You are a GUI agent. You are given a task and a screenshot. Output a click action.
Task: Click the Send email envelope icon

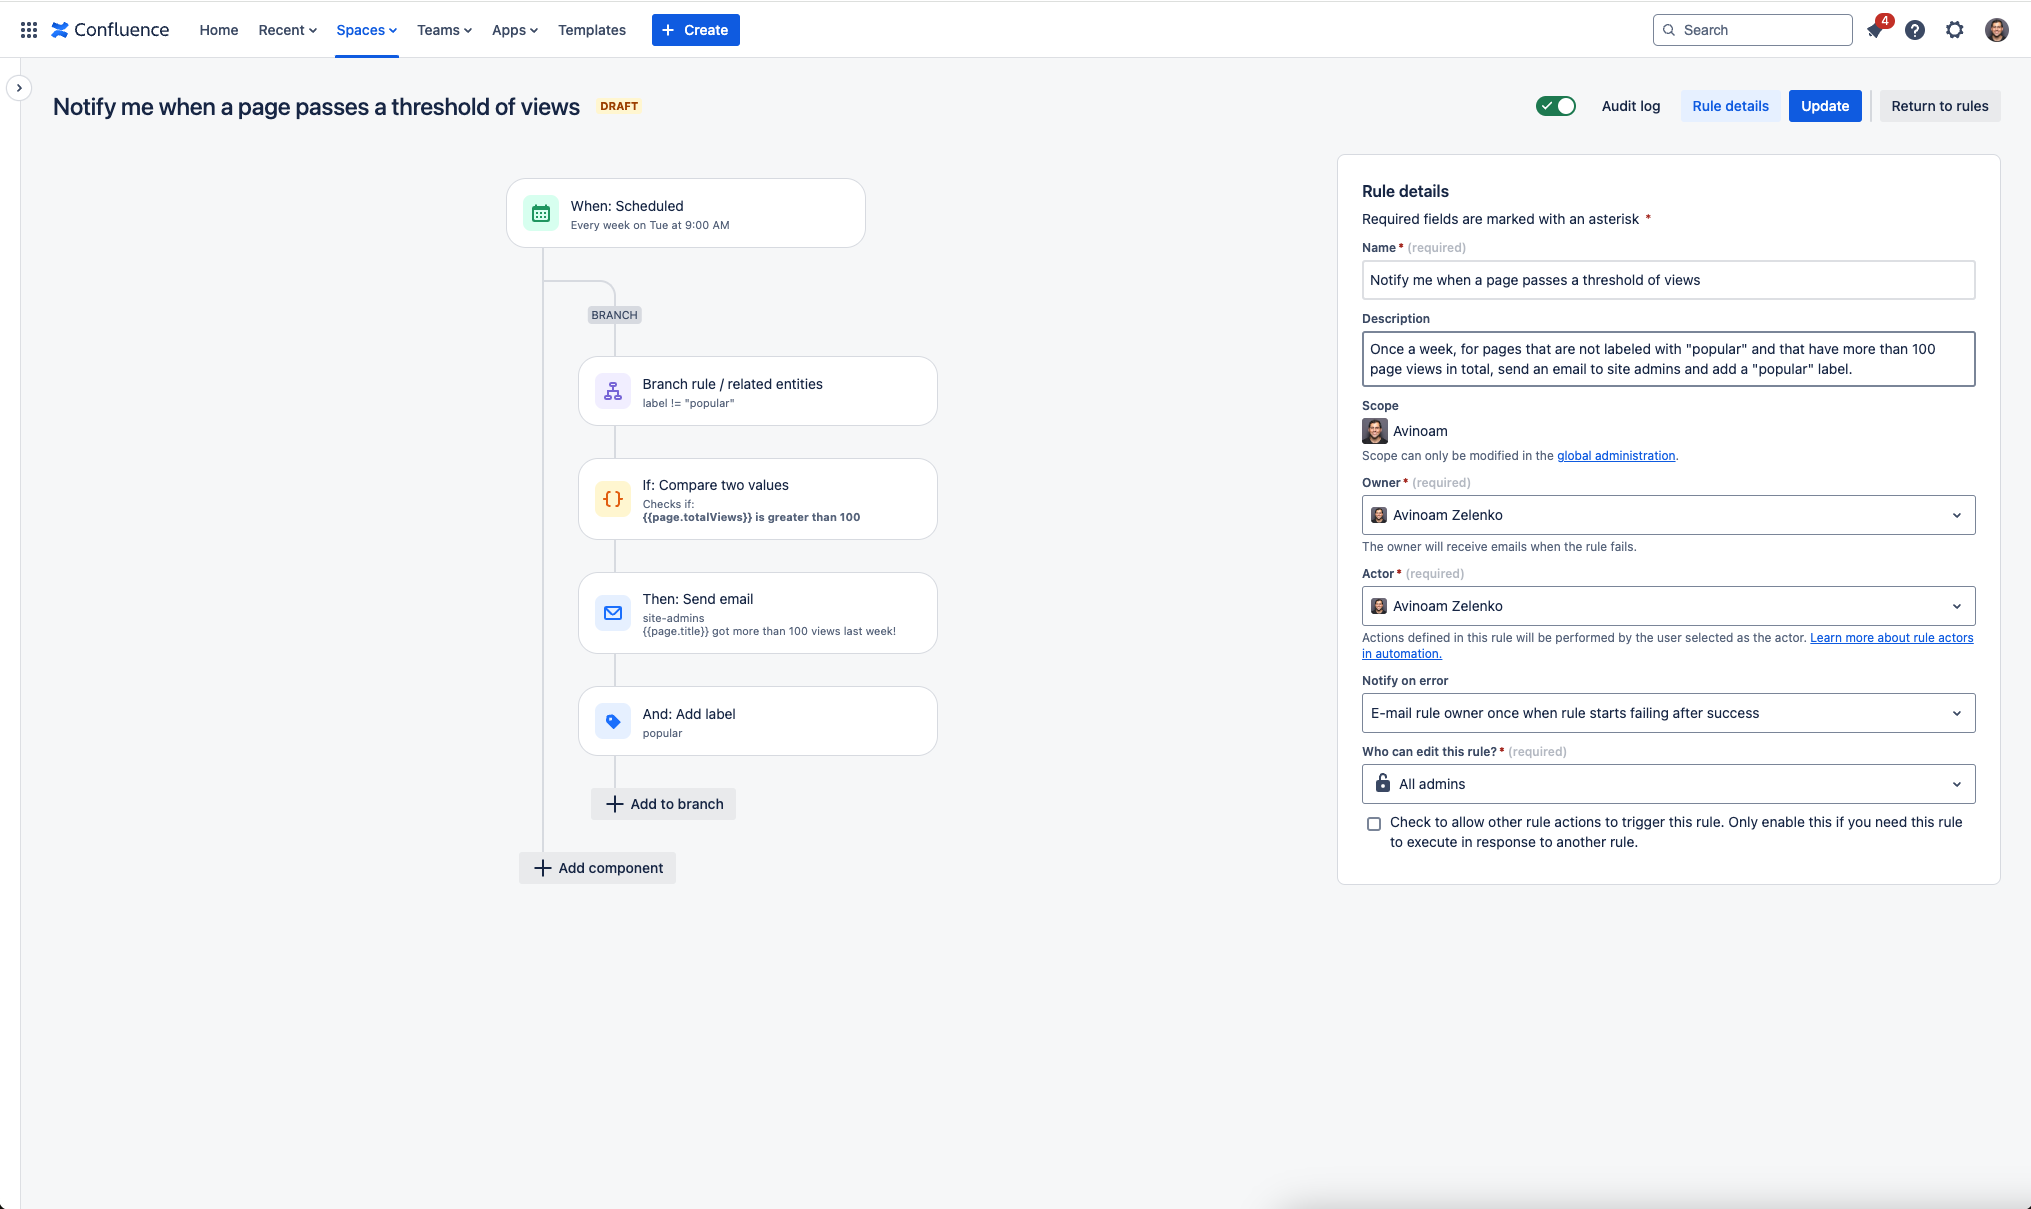(x=613, y=613)
